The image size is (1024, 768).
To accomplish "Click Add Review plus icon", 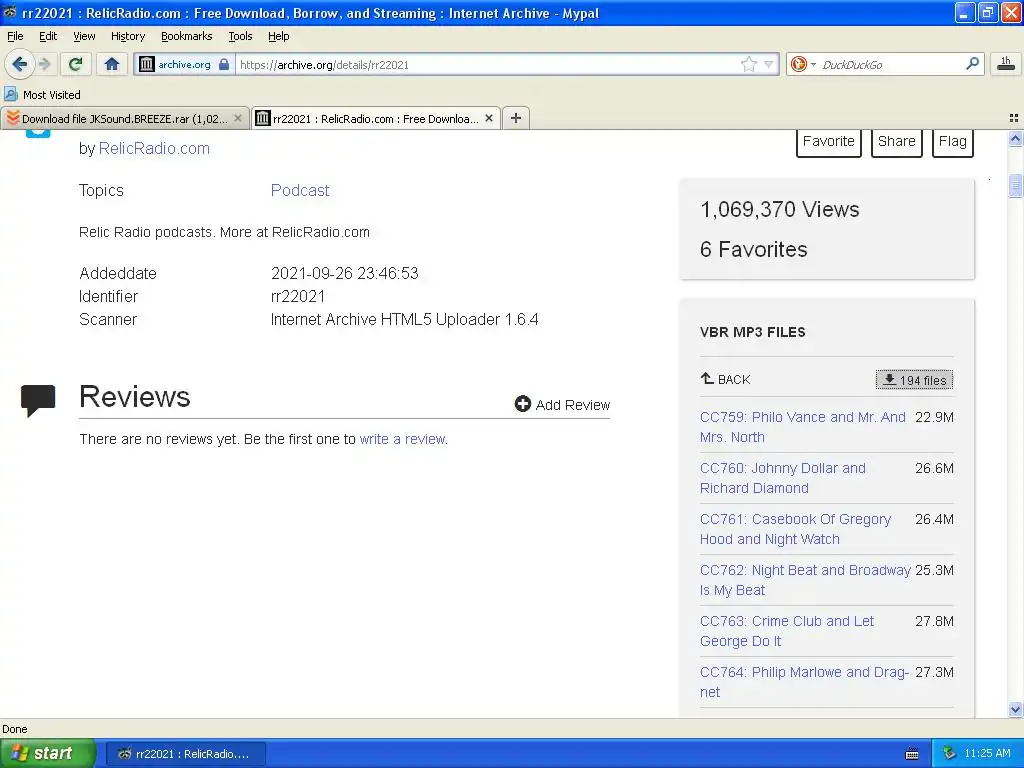I will click(522, 404).
